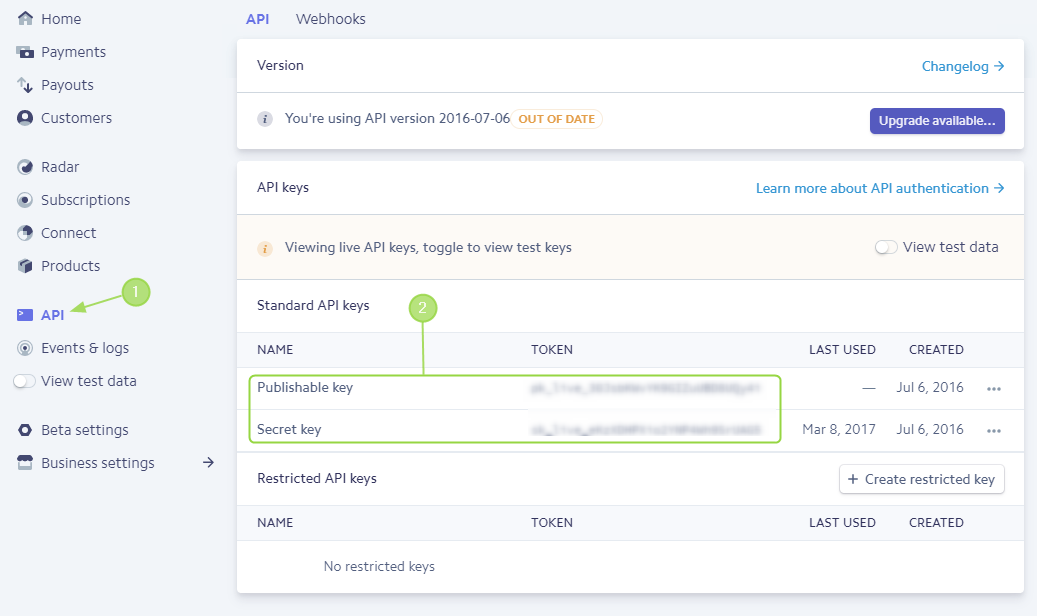Click Upgrade available button
The image size is (1037, 616).
coord(937,121)
